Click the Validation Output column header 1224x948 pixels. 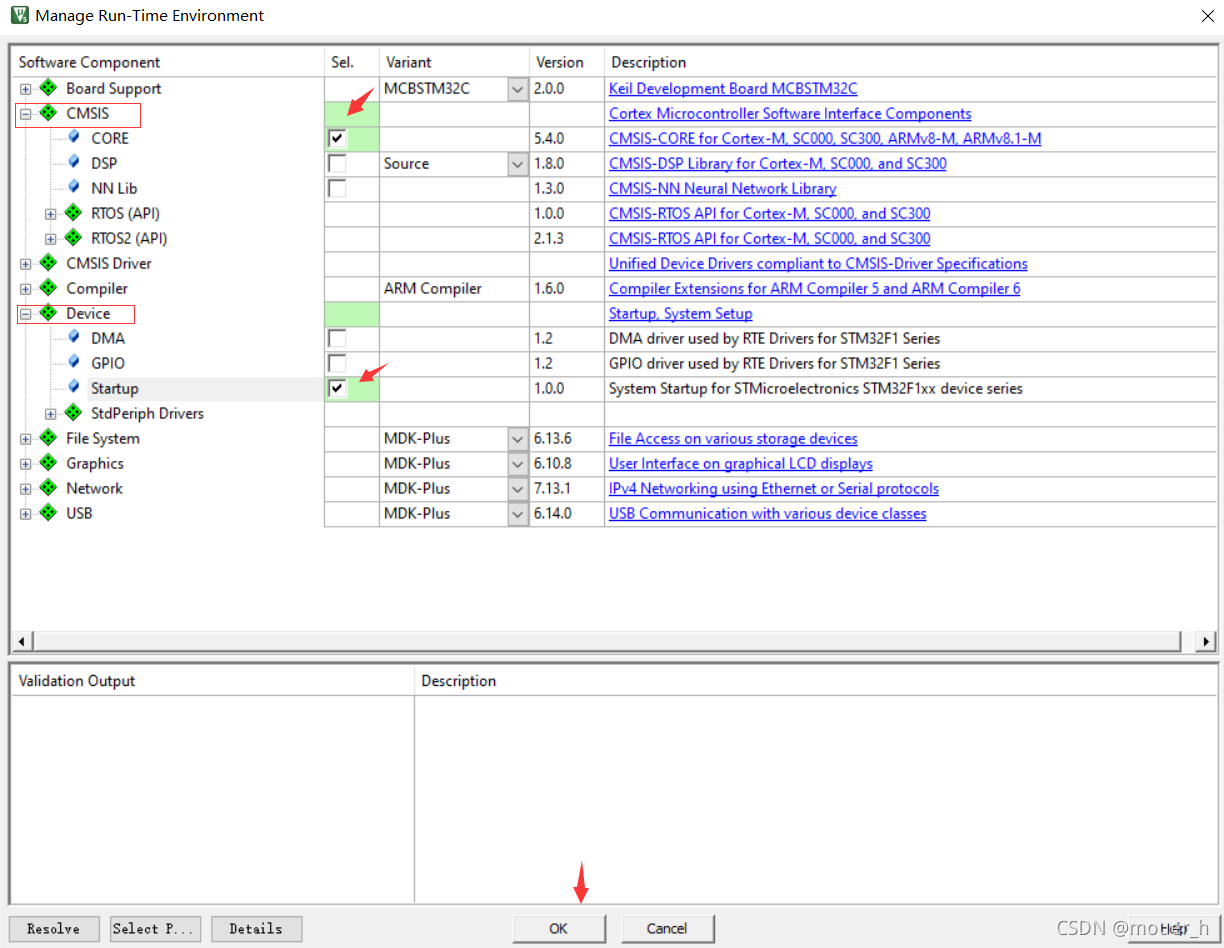click(x=212, y=681)
